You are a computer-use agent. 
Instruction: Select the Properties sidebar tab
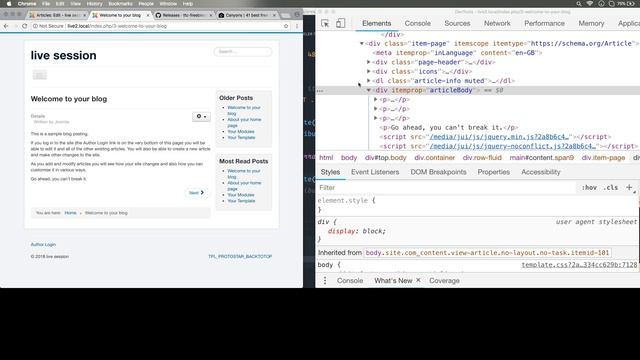493,172
